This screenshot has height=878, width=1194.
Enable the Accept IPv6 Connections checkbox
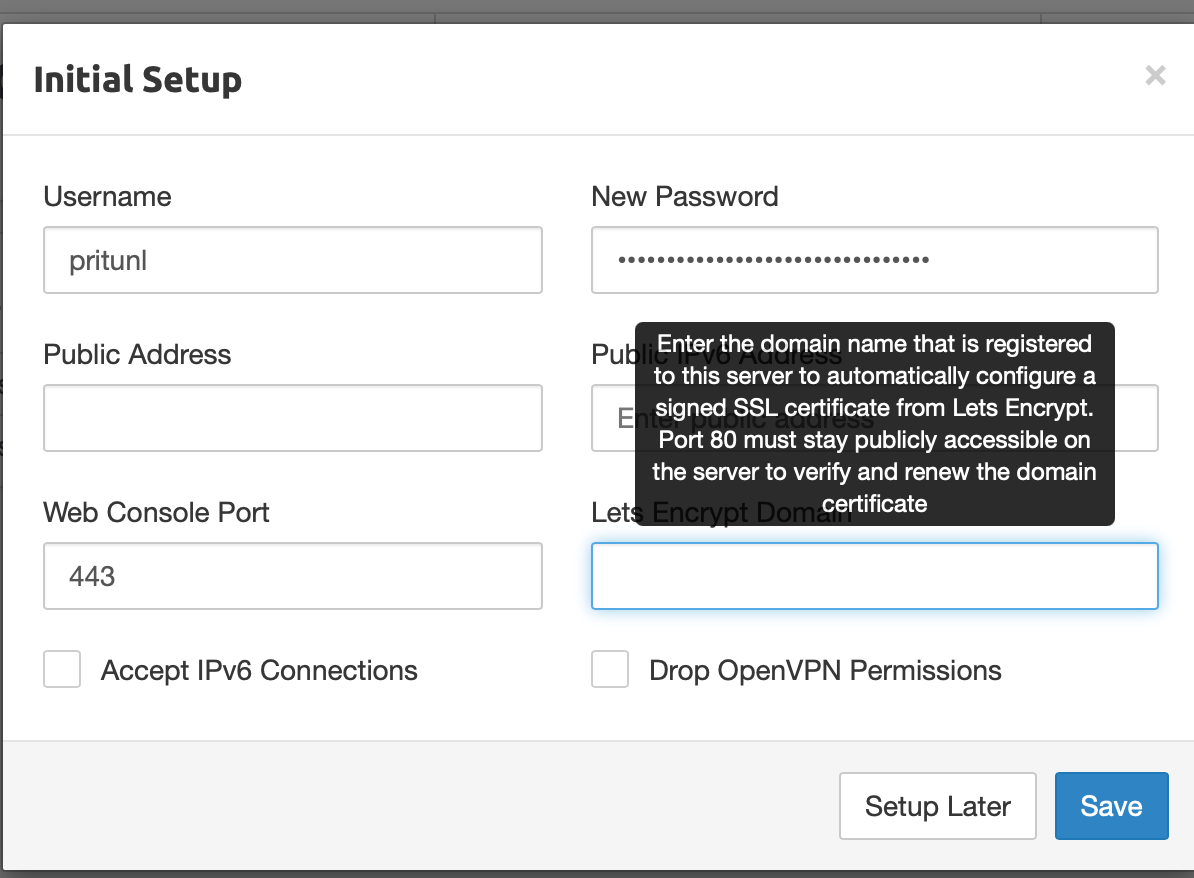[62, 670]
